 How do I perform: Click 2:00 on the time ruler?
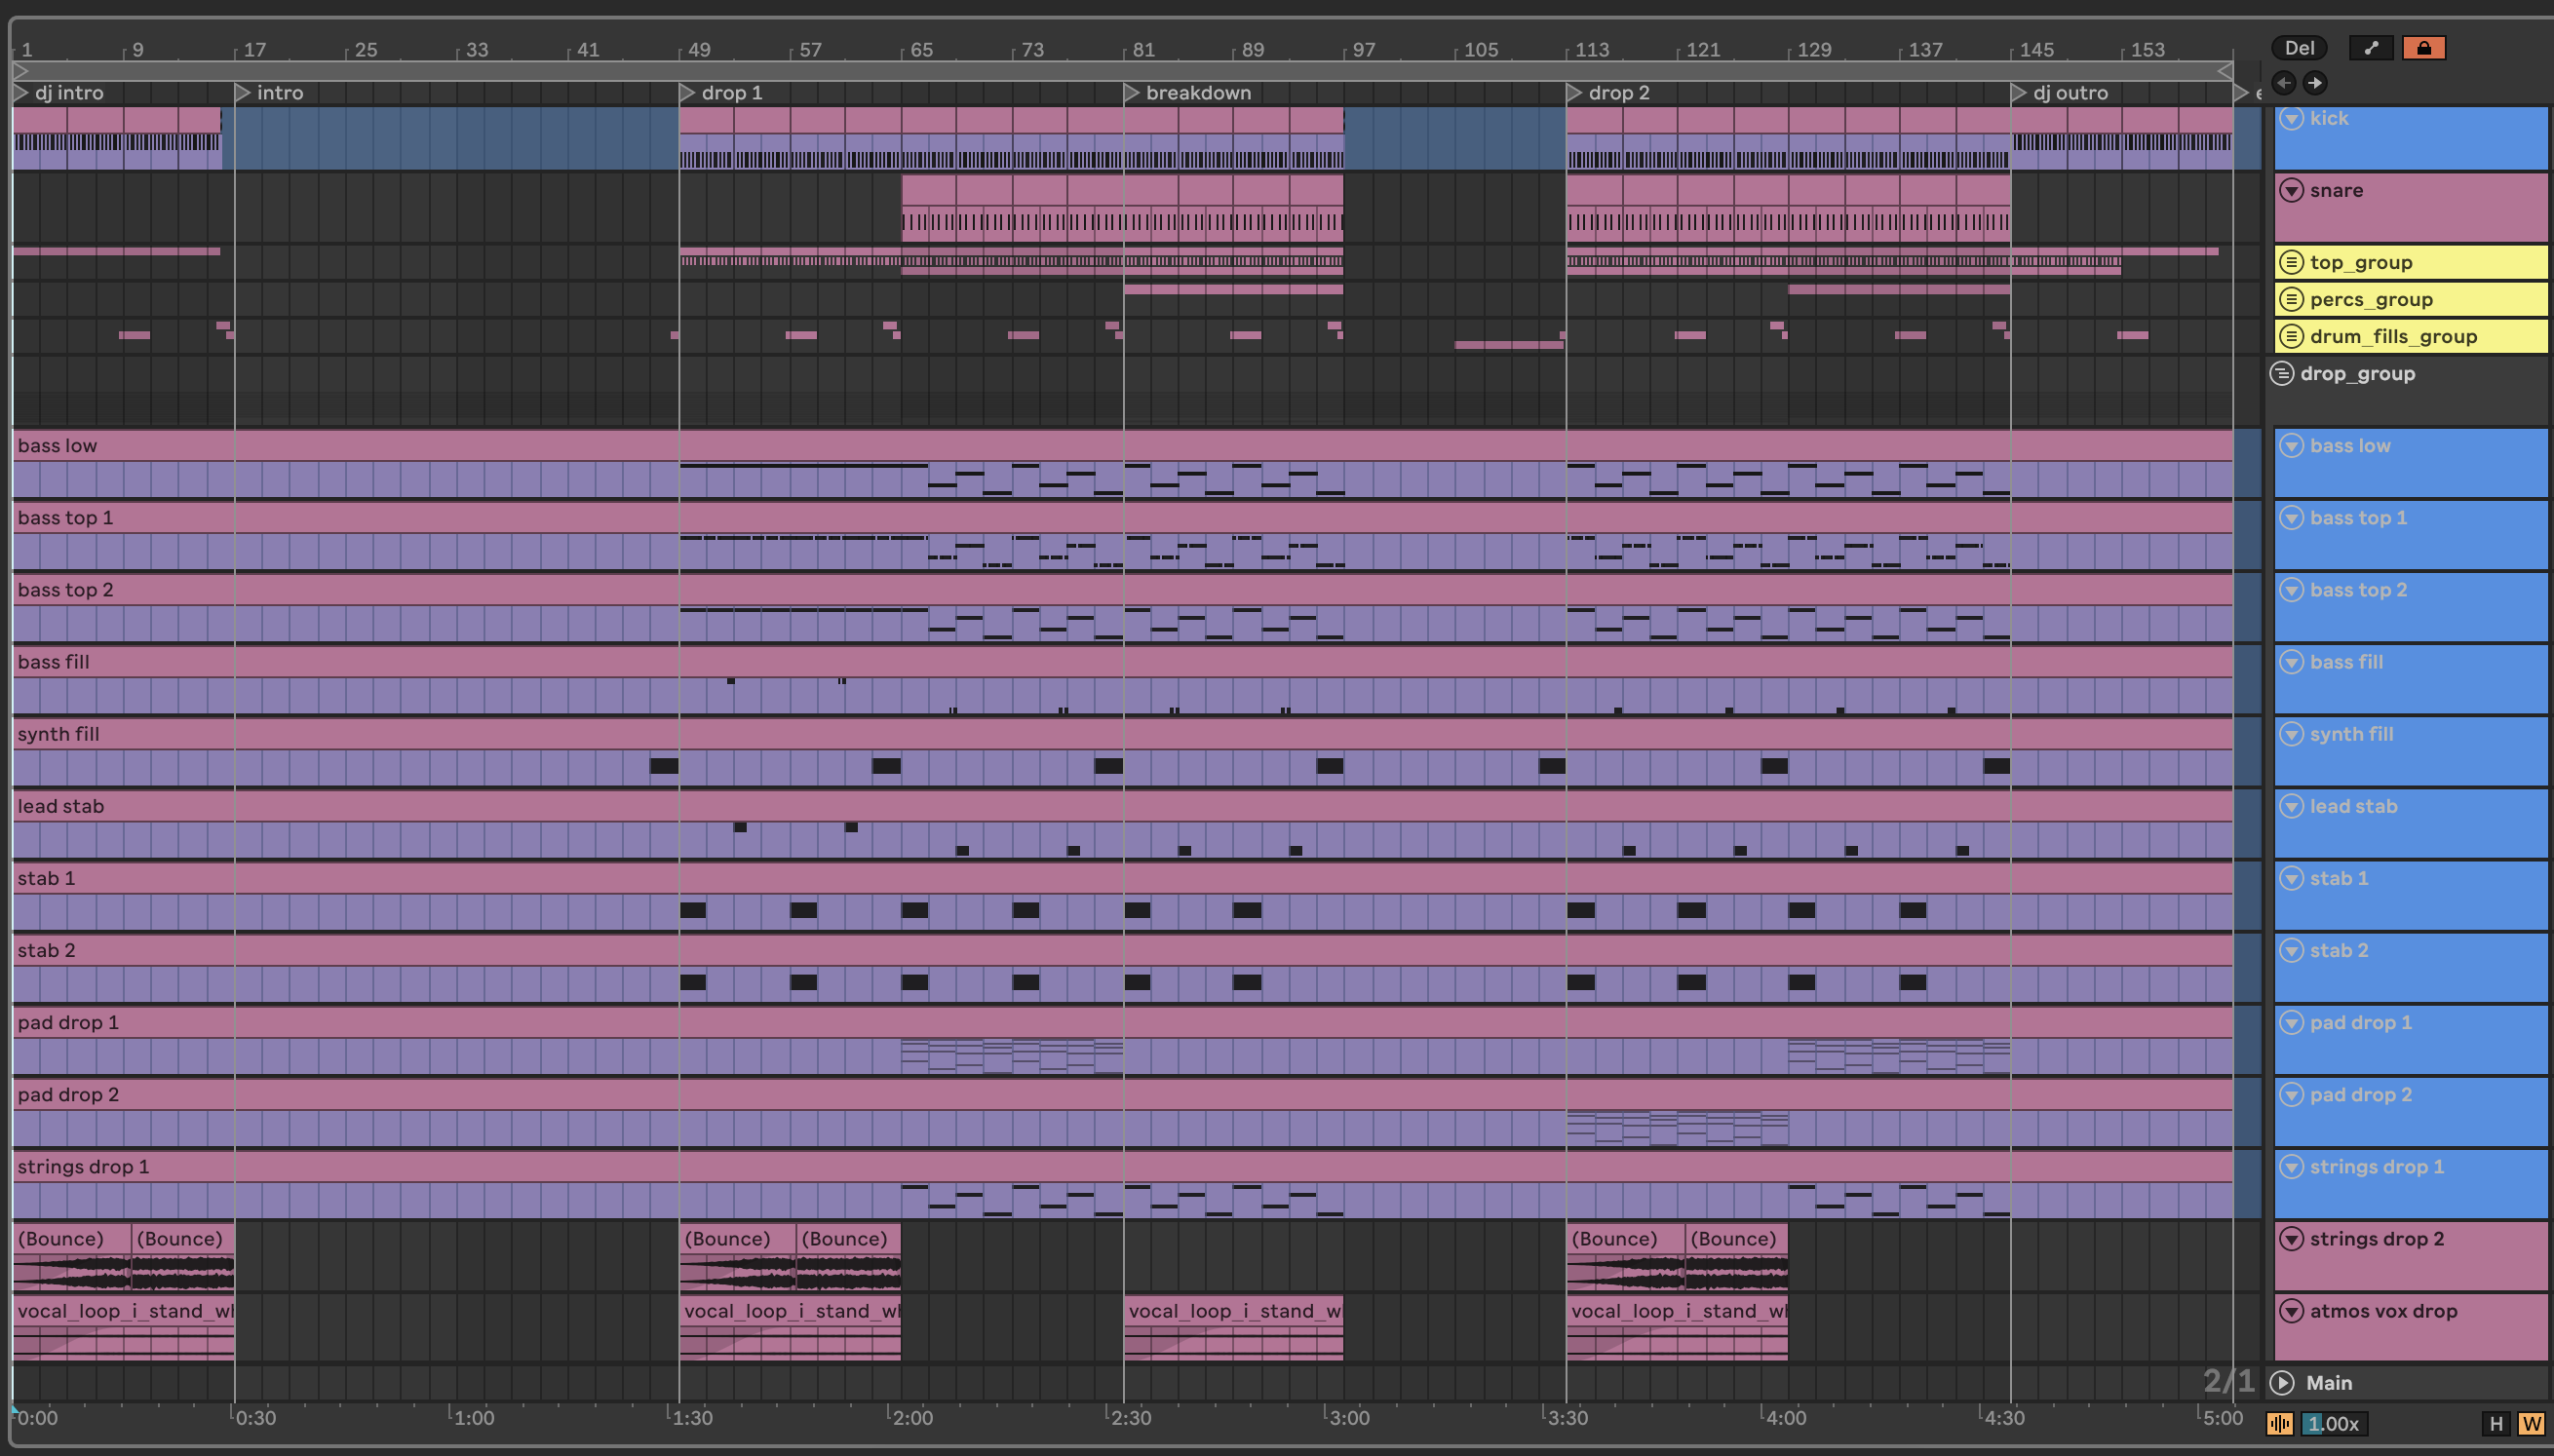(911, 1417)
